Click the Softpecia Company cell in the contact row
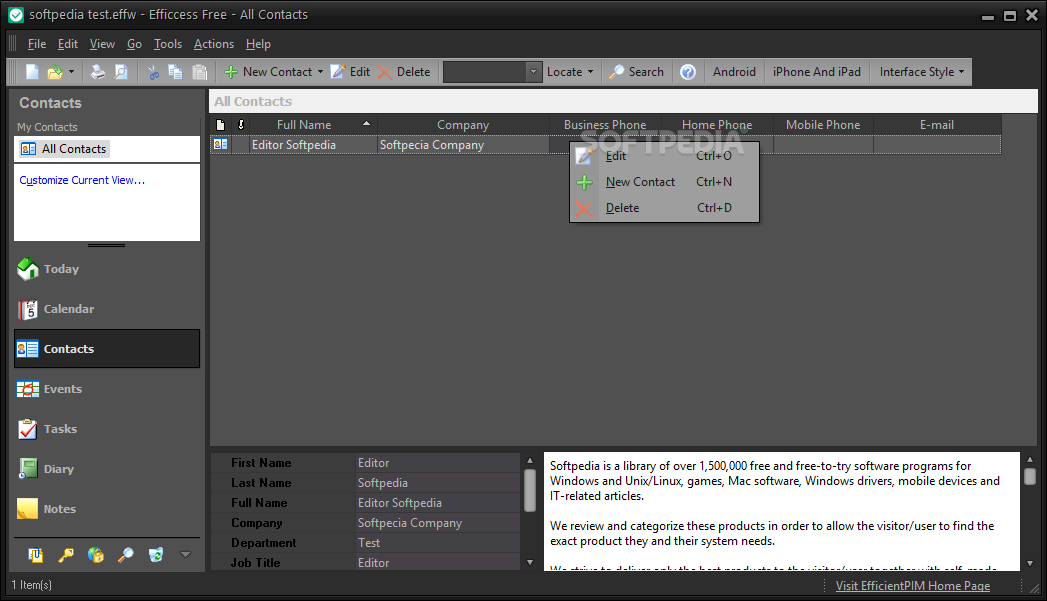The width and height of the screenshot is (1047, 601). coord(463,145)
